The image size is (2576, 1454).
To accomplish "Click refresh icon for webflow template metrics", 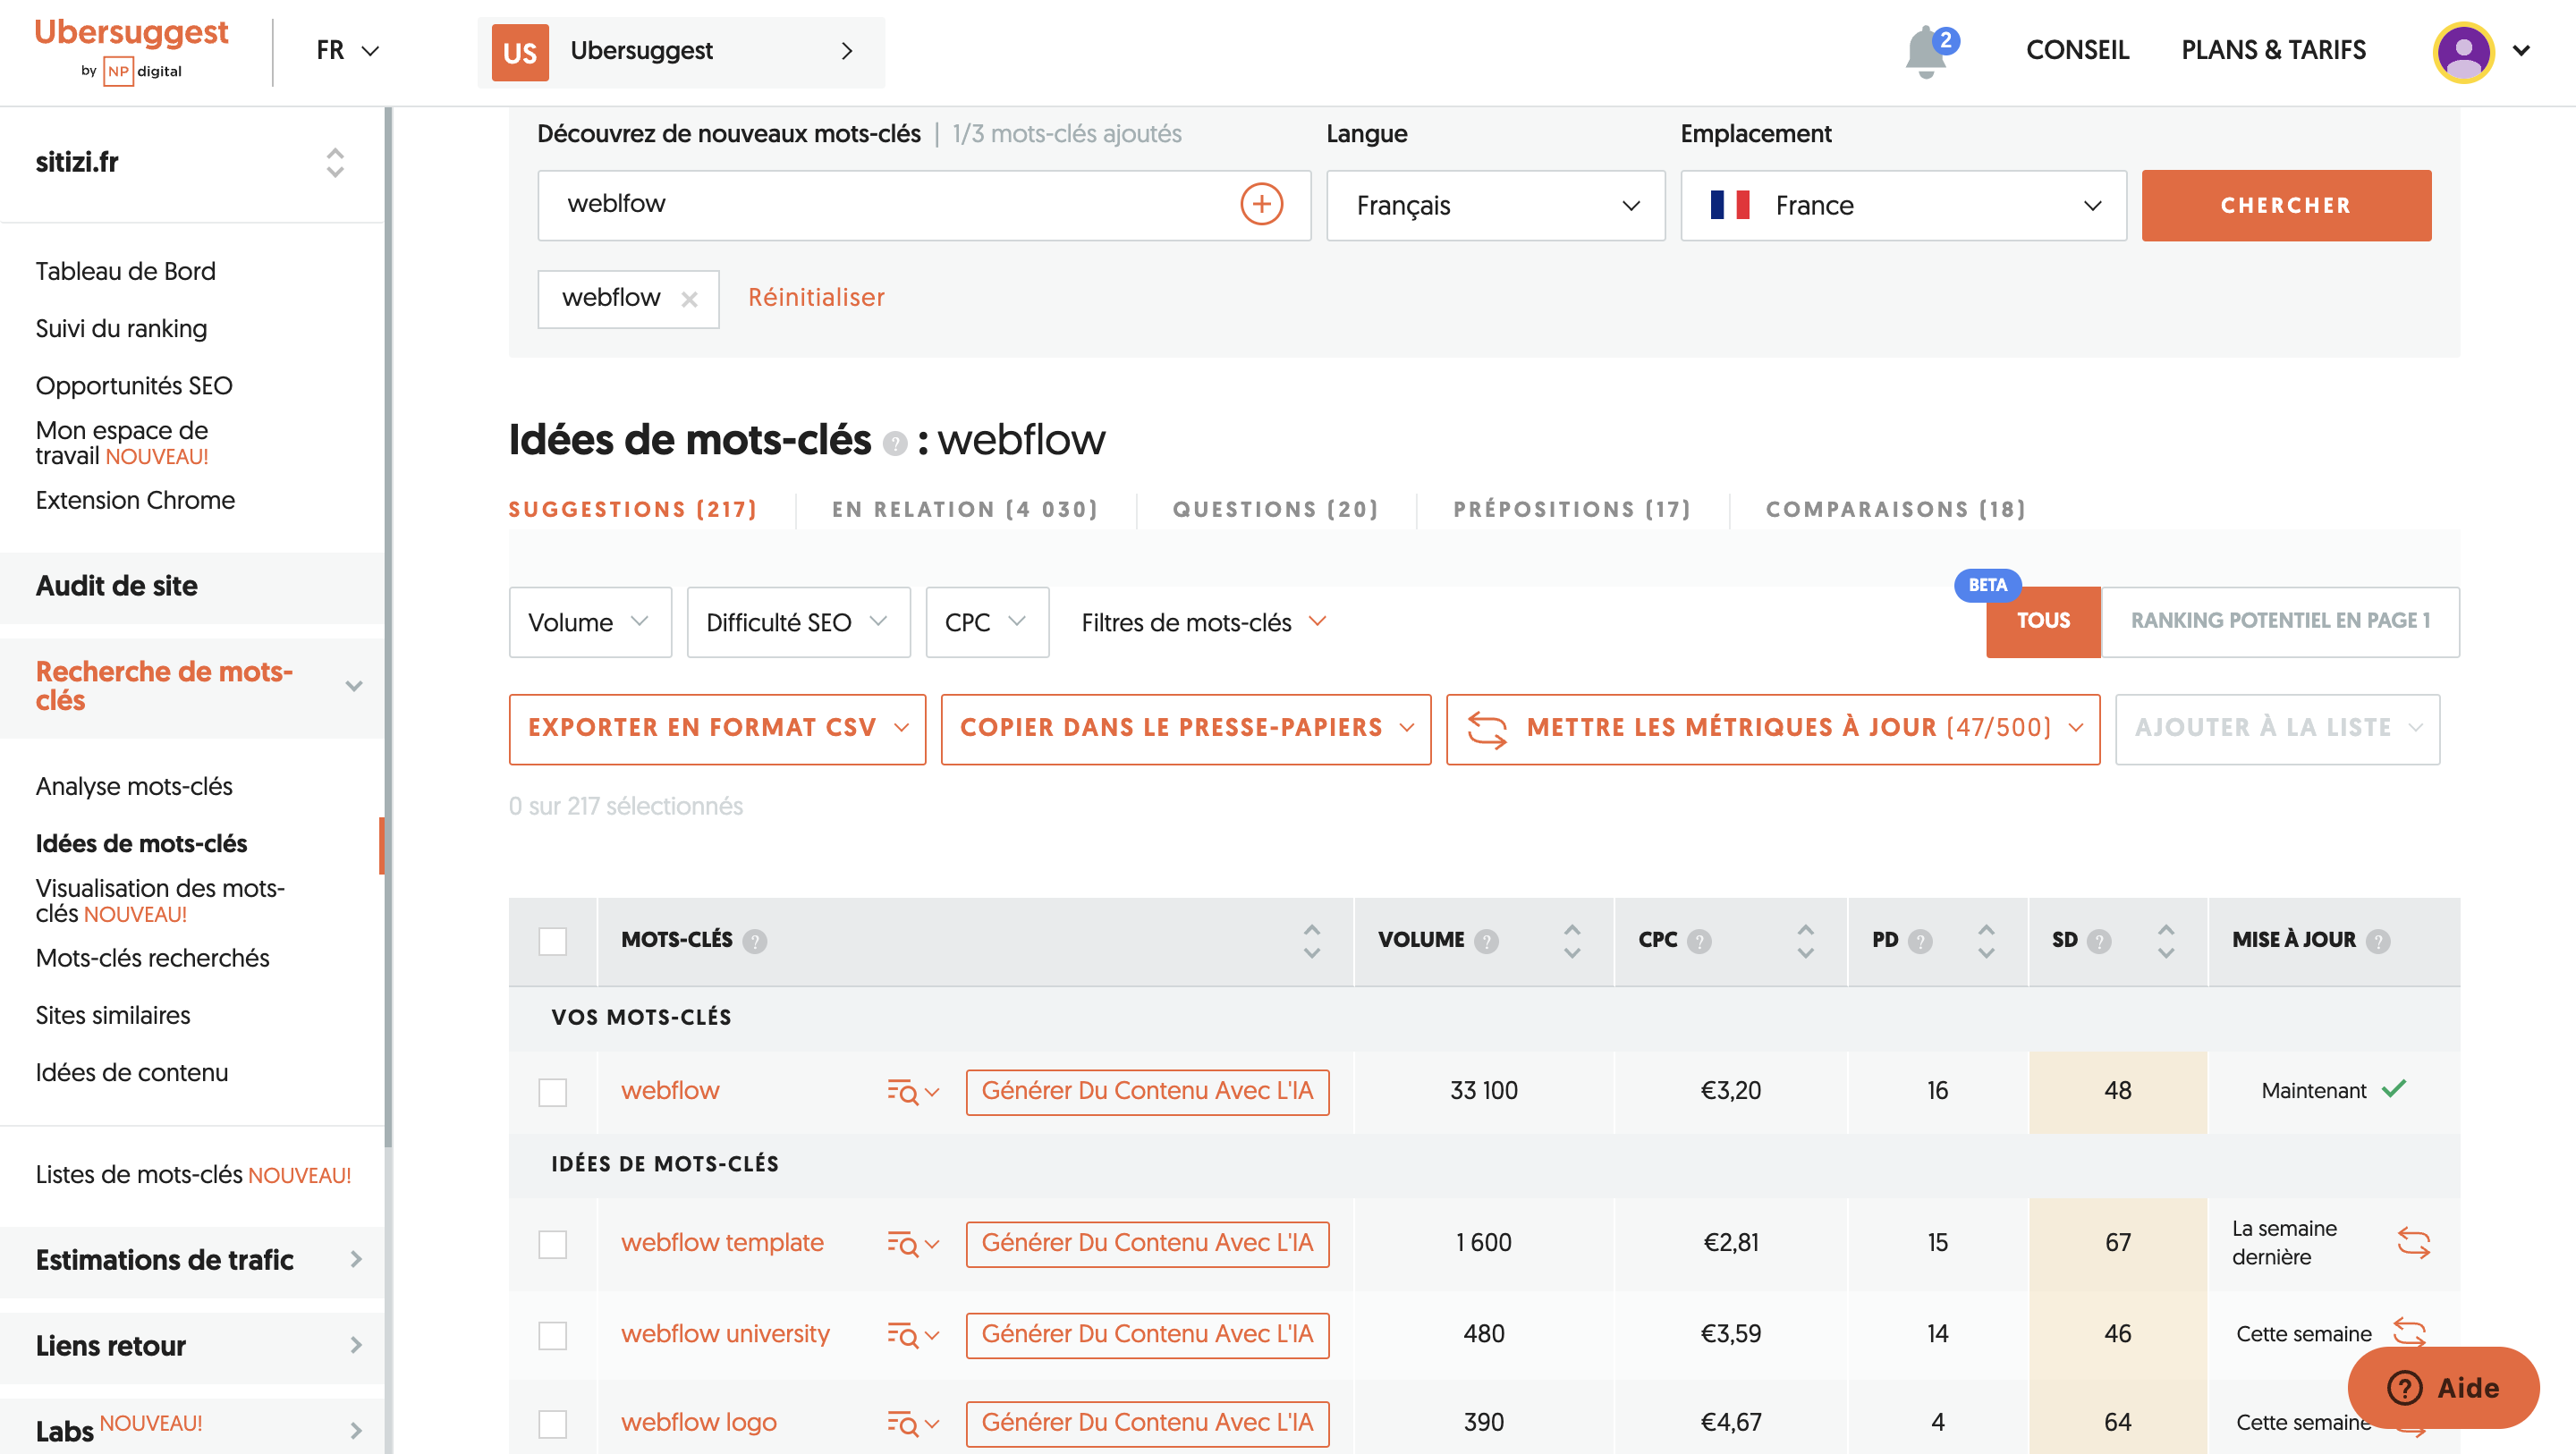I will pos(2412,1243).
